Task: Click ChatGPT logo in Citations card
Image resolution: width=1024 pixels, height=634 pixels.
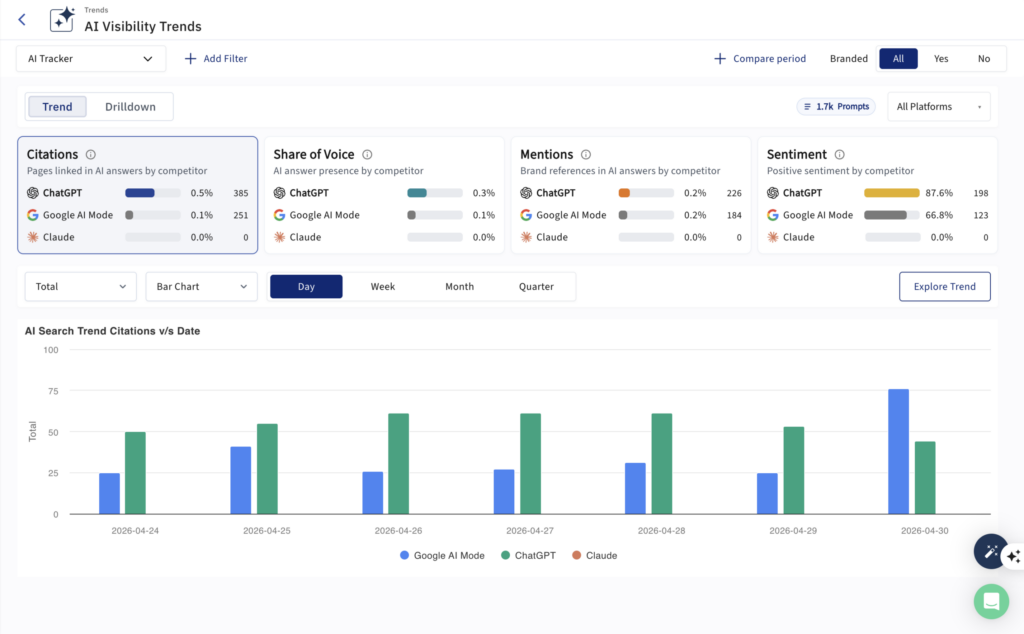Action: [x=33, y=193]
